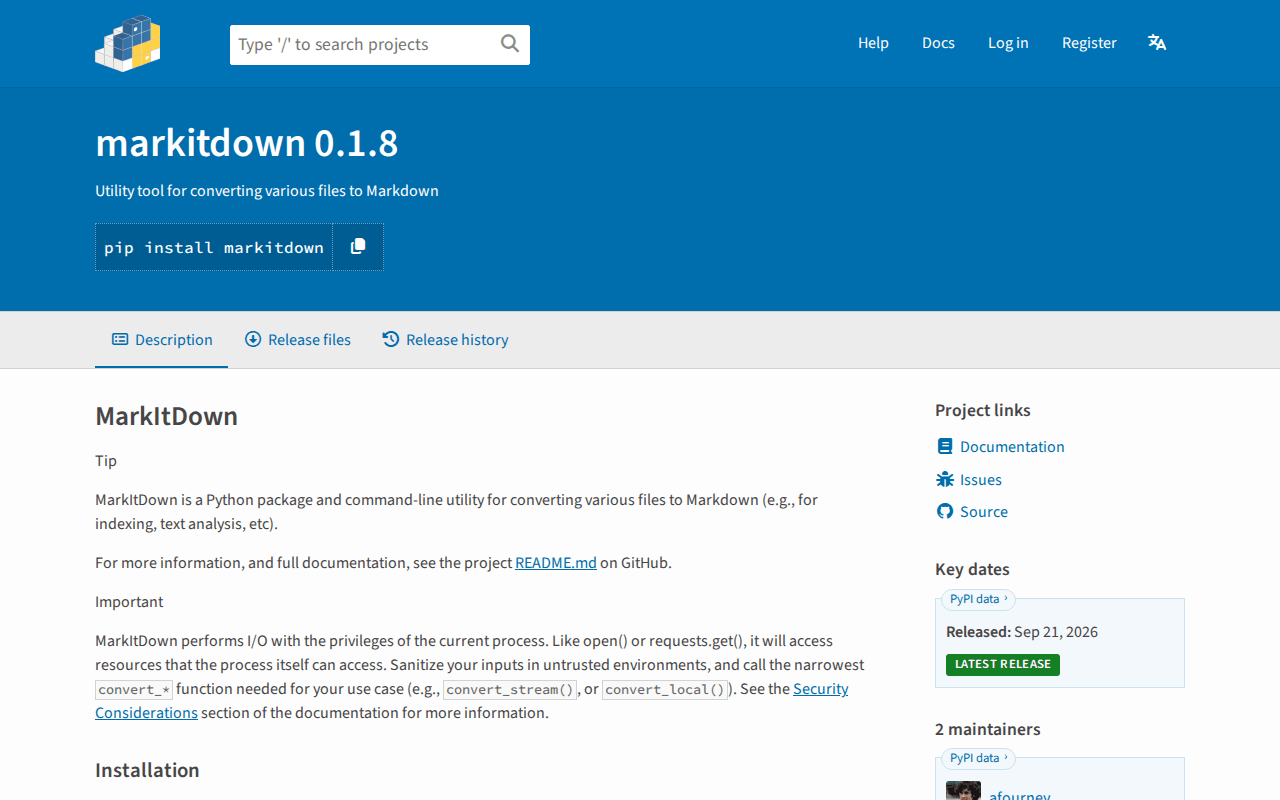Go to Docs
Image resolution: width=1280 pixels, height=800 pixels.
coord(938,43)
